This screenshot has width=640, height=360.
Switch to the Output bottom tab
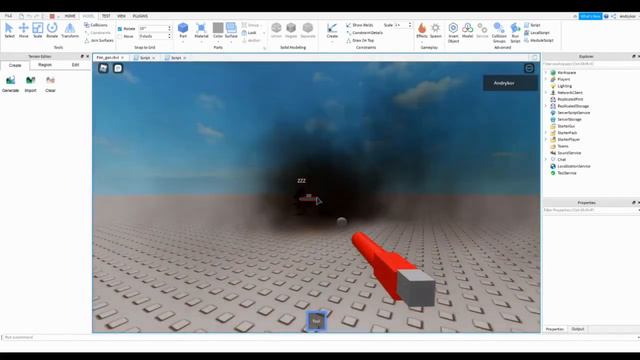coord(578,329)
